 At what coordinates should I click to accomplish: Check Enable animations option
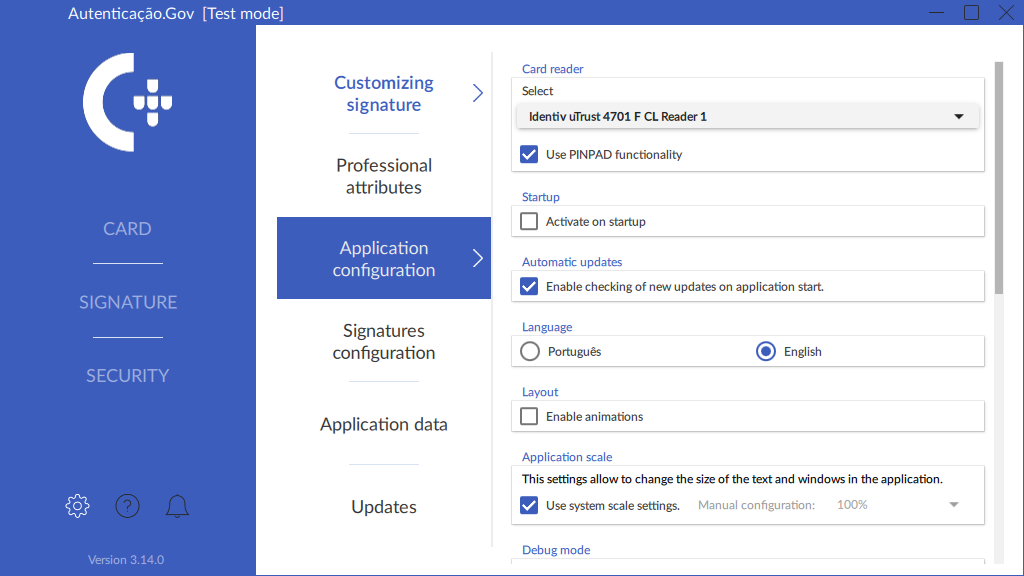[530, 417]
